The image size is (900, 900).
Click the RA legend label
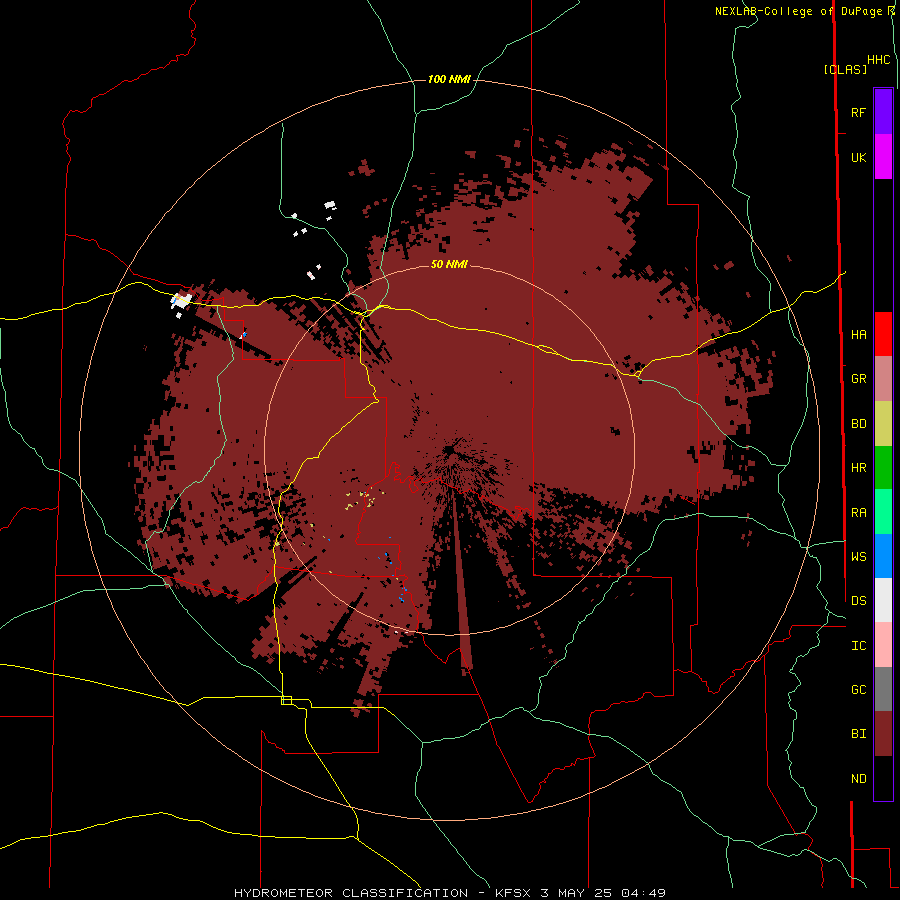pyautogui.click(x=858, y=513)
